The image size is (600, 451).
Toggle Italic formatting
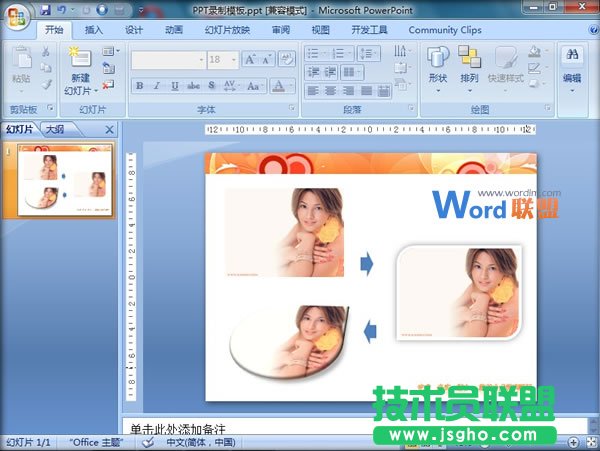[x=157, y=86]
